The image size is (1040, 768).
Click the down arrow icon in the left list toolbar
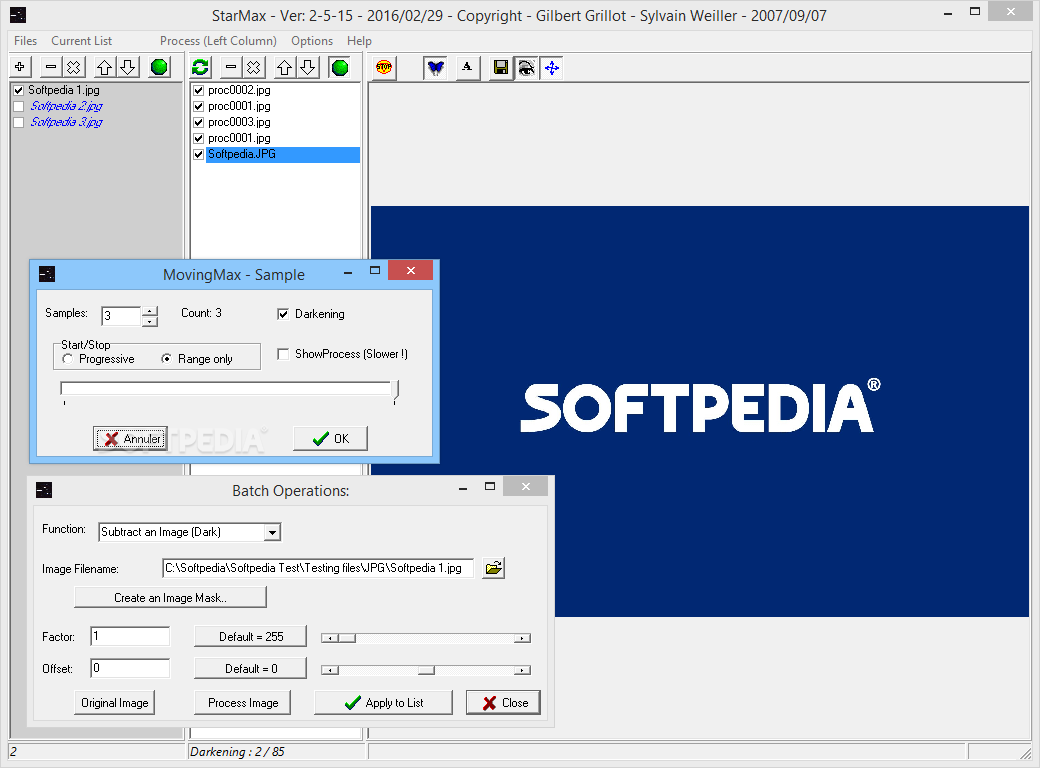(128, 67)
